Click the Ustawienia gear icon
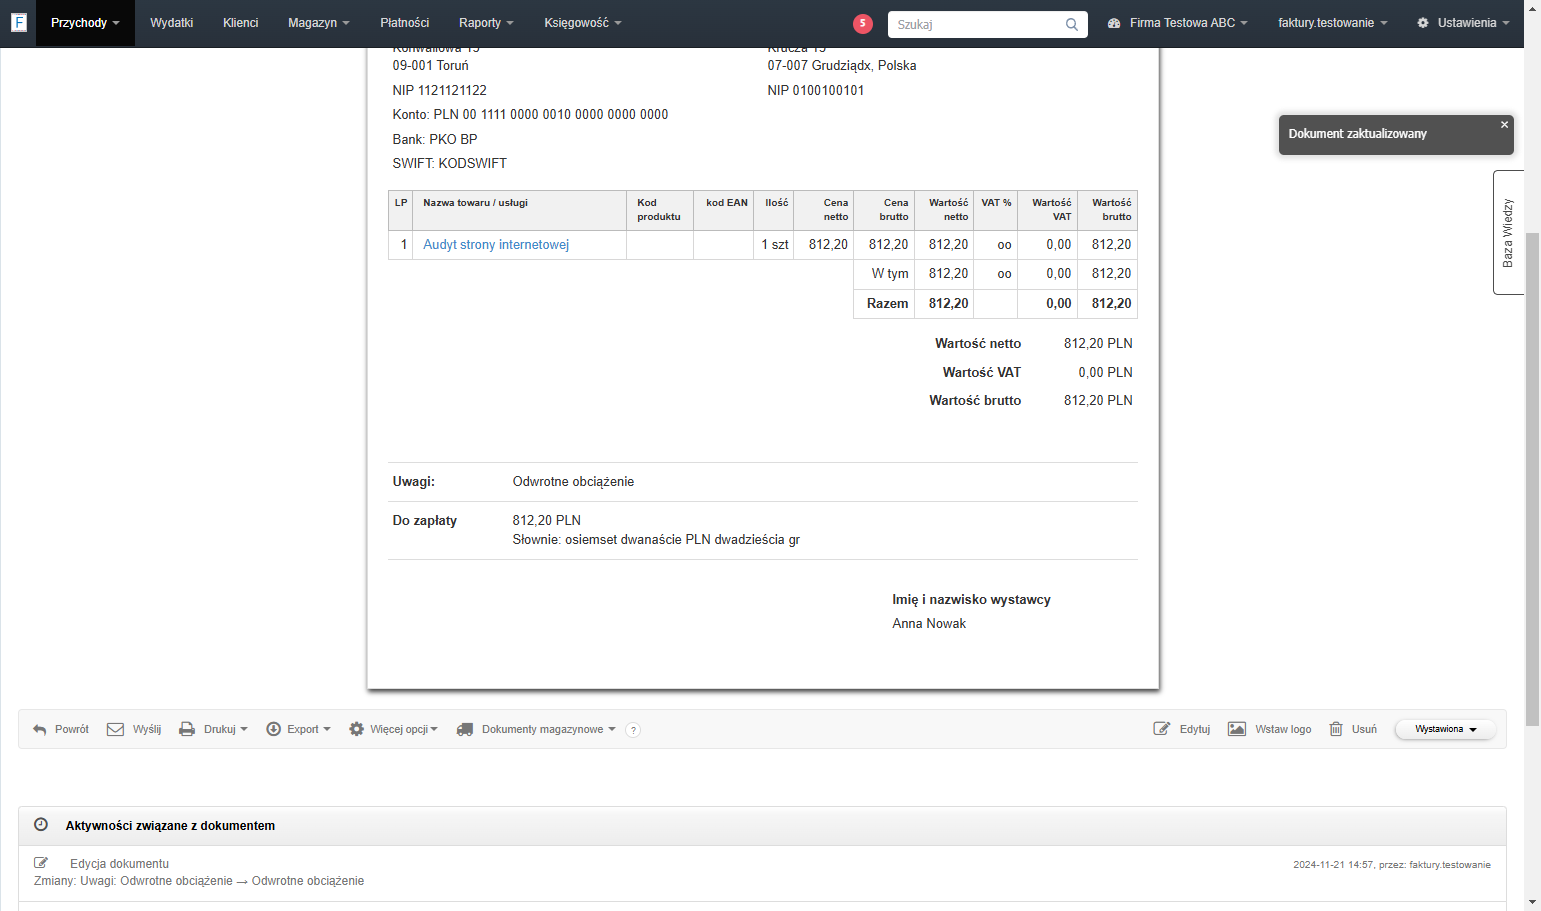 [1423, 23]
